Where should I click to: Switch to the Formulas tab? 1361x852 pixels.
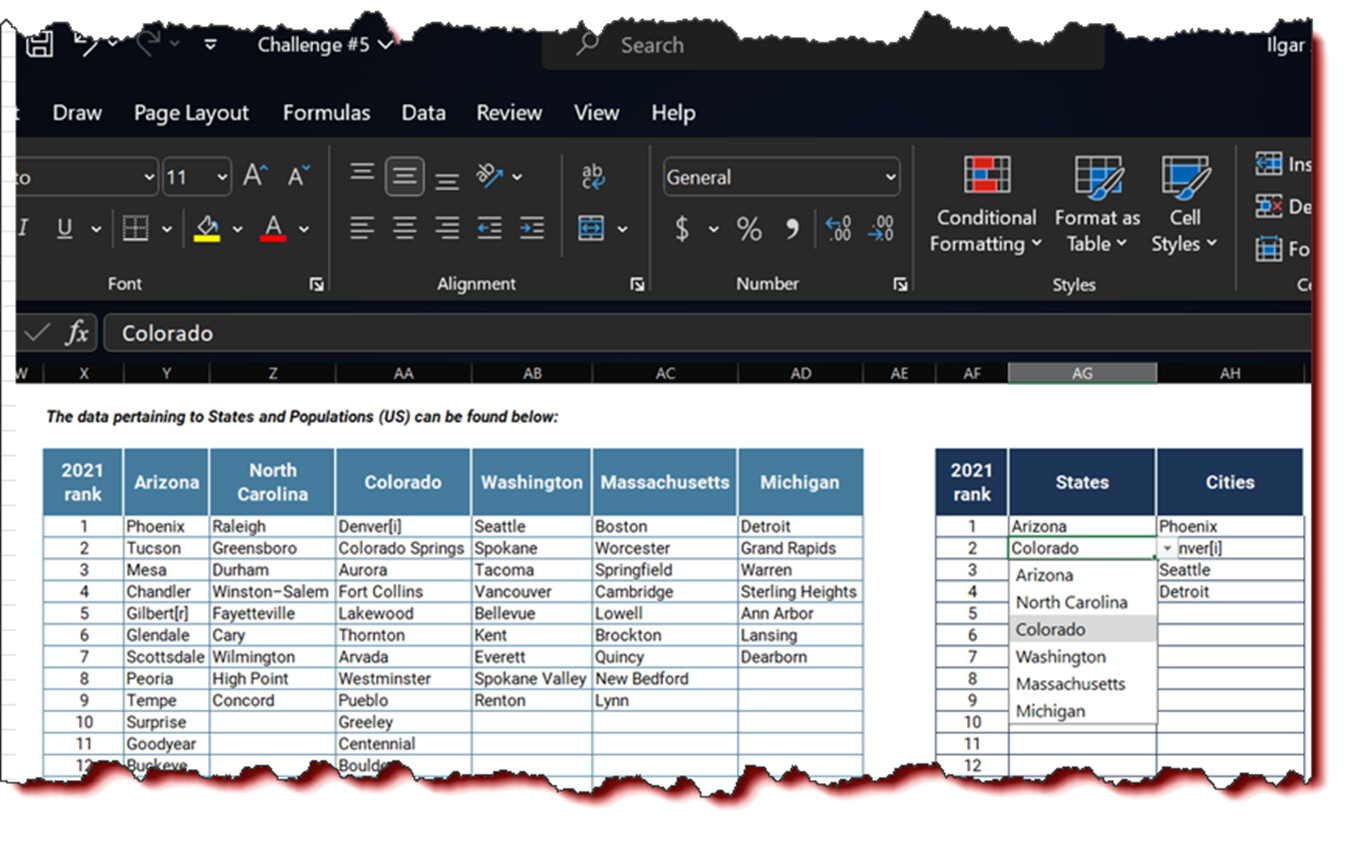pyautogui.click(x=326, y=113)
